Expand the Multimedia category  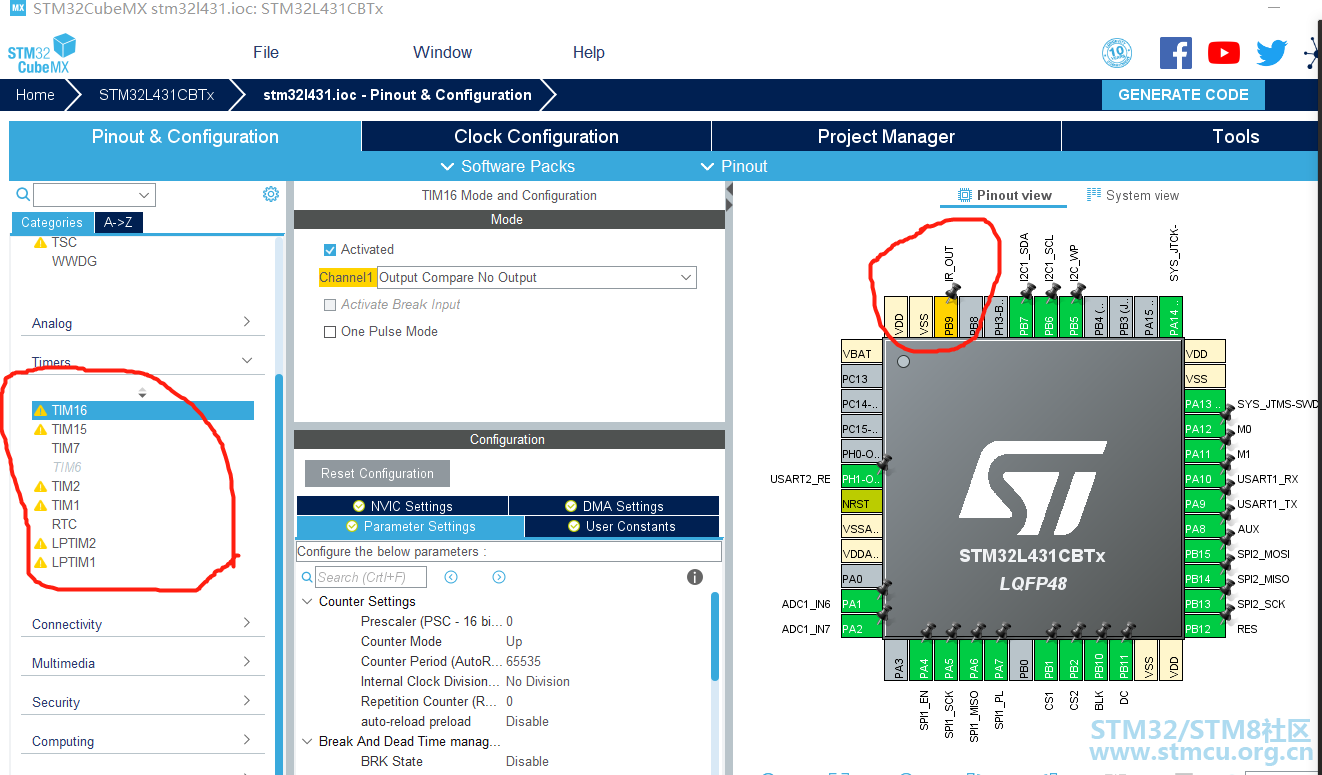click(x=142, y=663)
